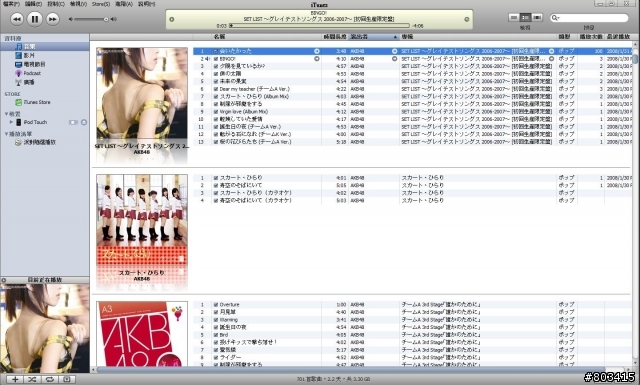Screen dimensions: 640x385
Task: Skip to the next track
Action: coord(53,19)
